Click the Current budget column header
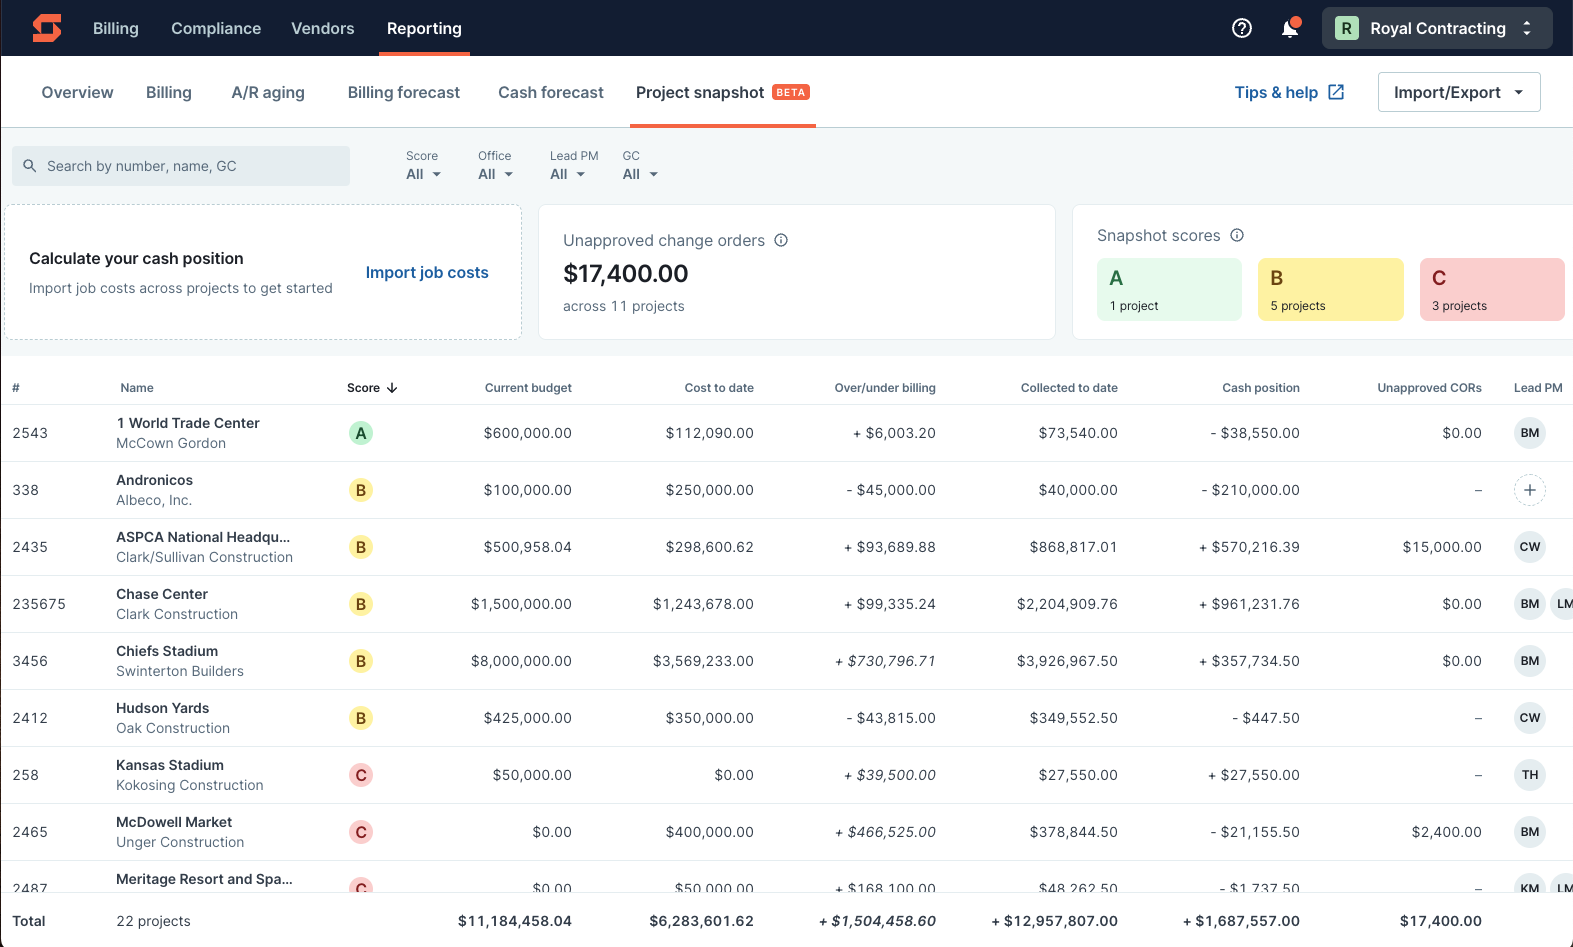The height and width of the screenshot is (947, 1573). tap(528, 388)
